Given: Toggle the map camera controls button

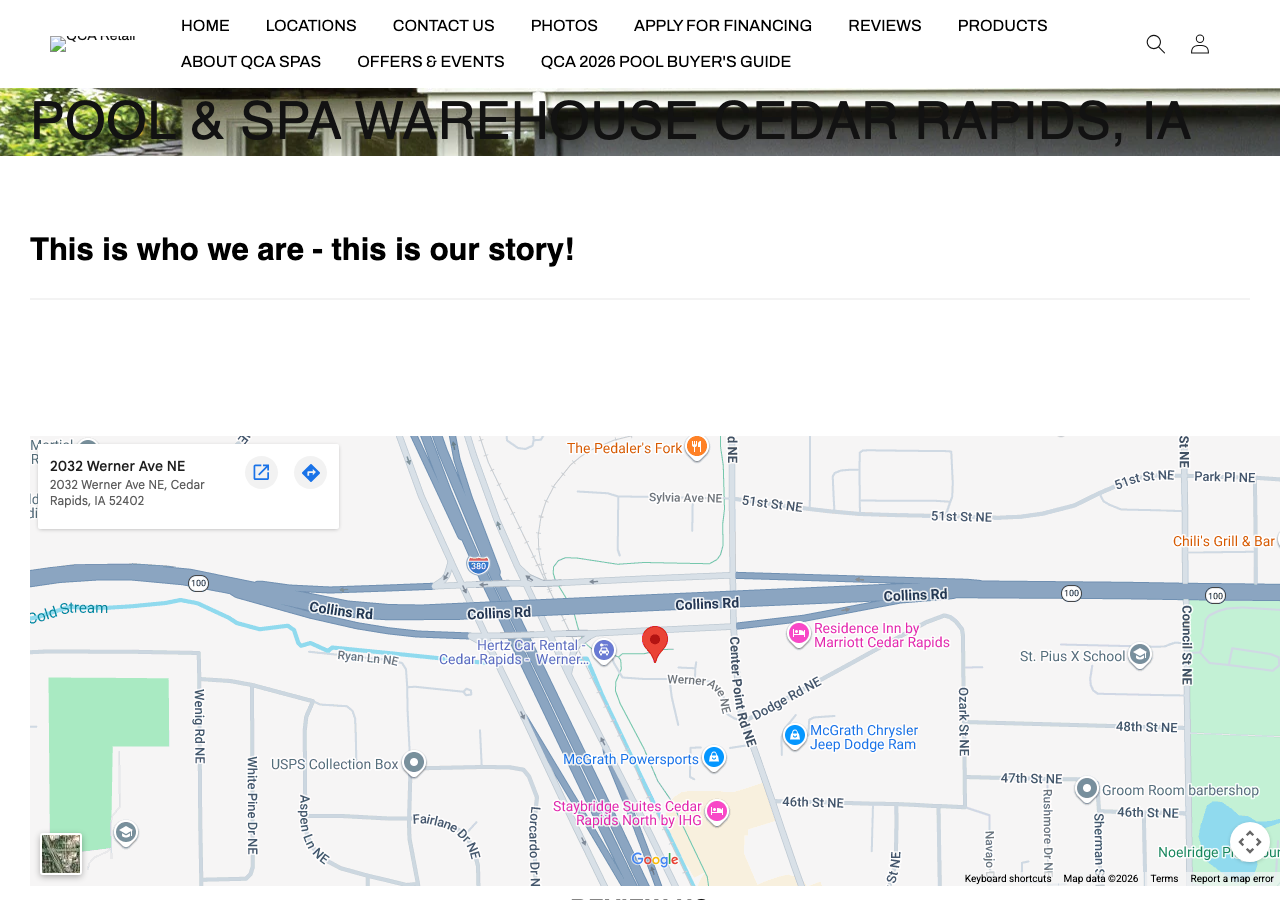Looking at the screenshot, I should coord(1250,842).
